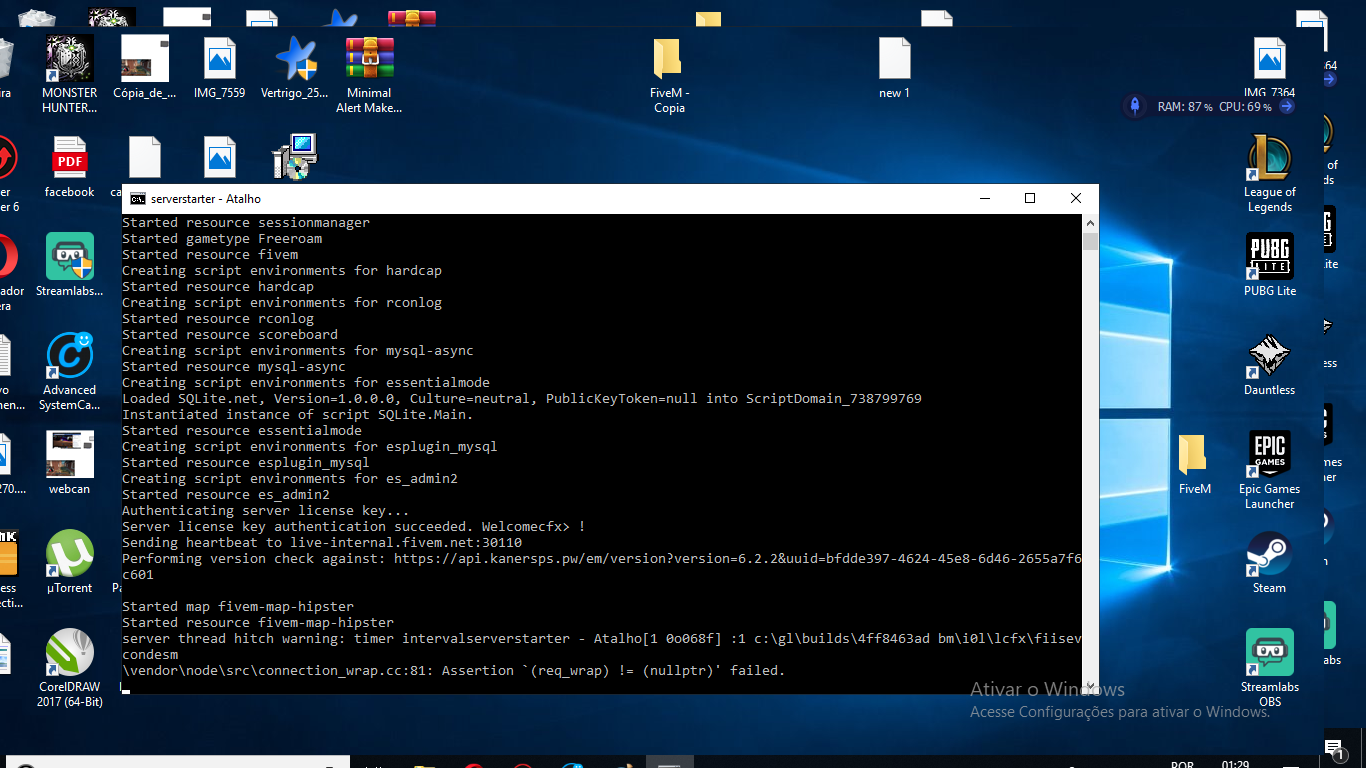Open Streamlabs OBS desktop icon
The width and height of the screenshot is (1366, 768).
pos(1269,653)
